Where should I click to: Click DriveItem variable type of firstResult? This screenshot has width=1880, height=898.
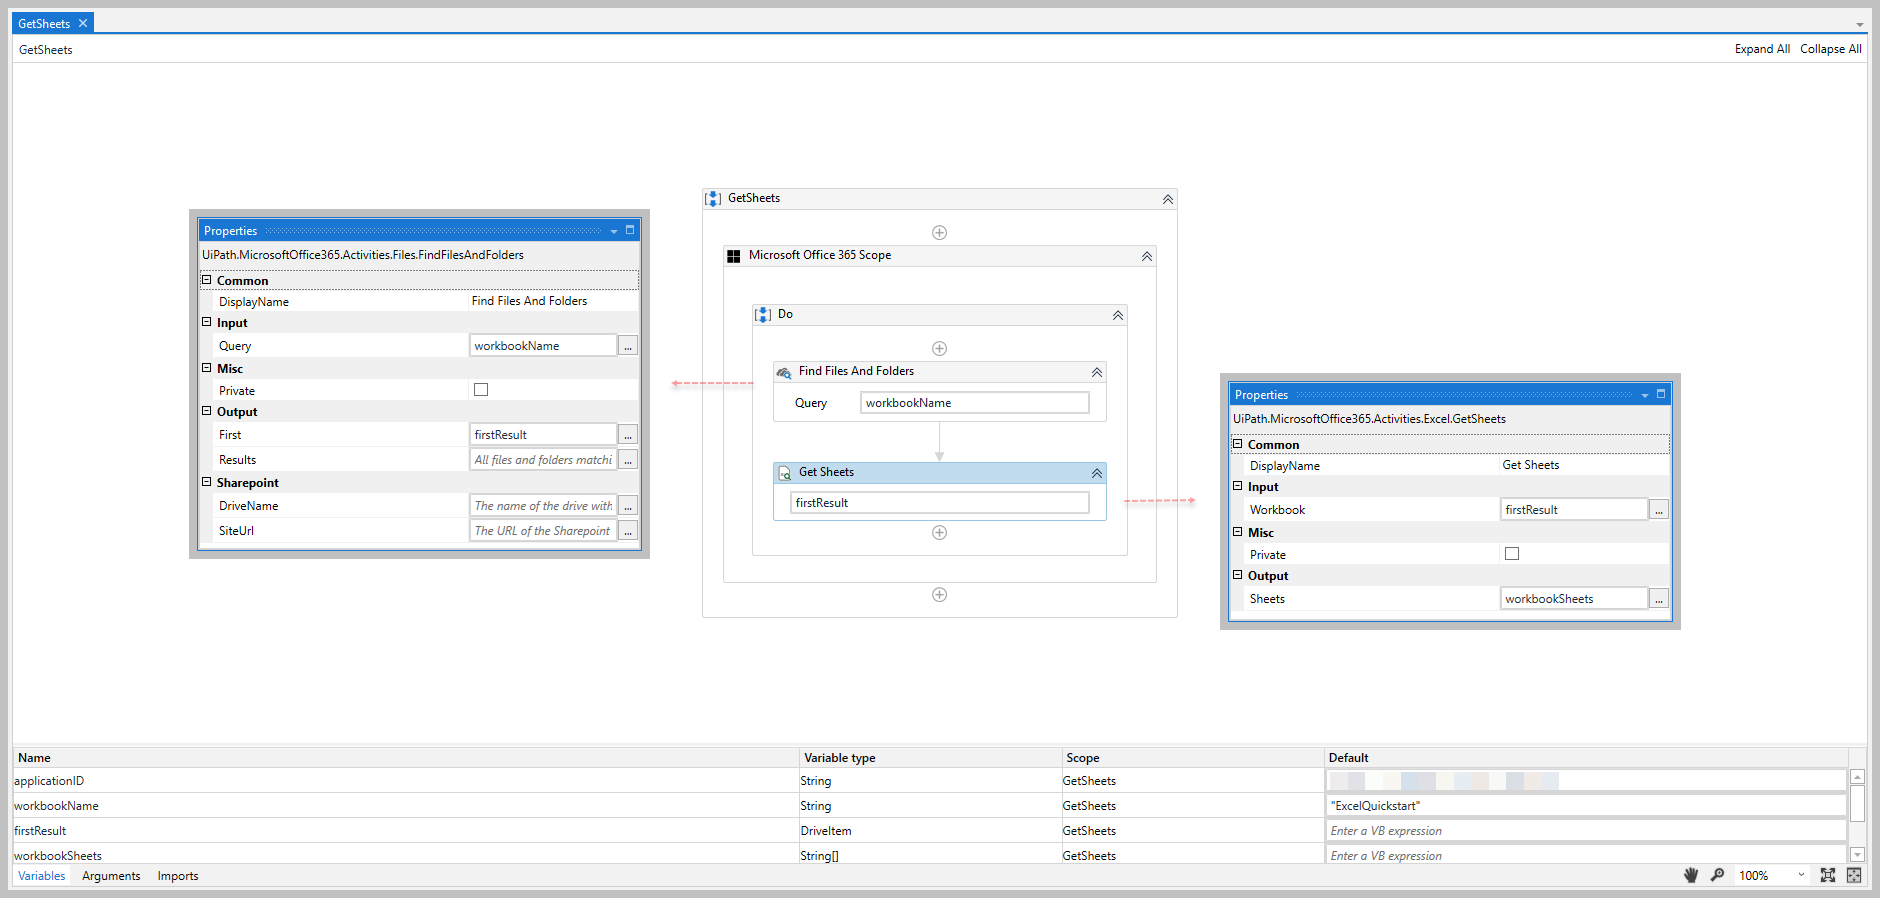pyautogui.click(x=826, y=831)
